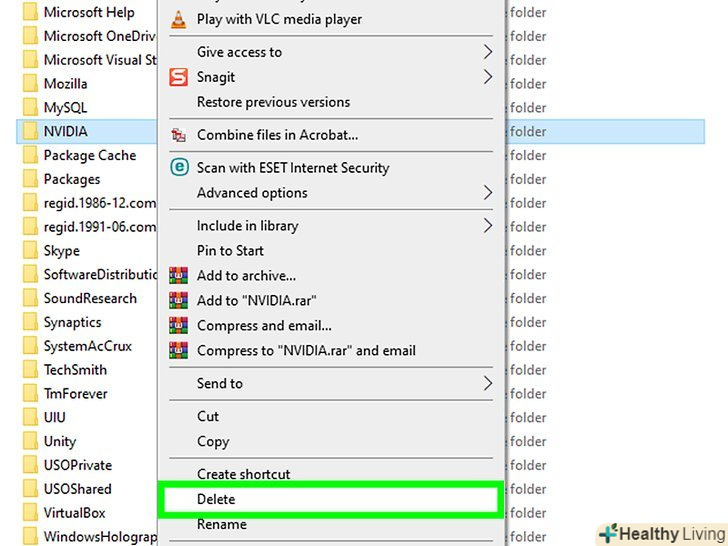728x546 pixels.
Task: Click the TechSmith folder icon
Action: pyautogui.click(x=30, y=370)
